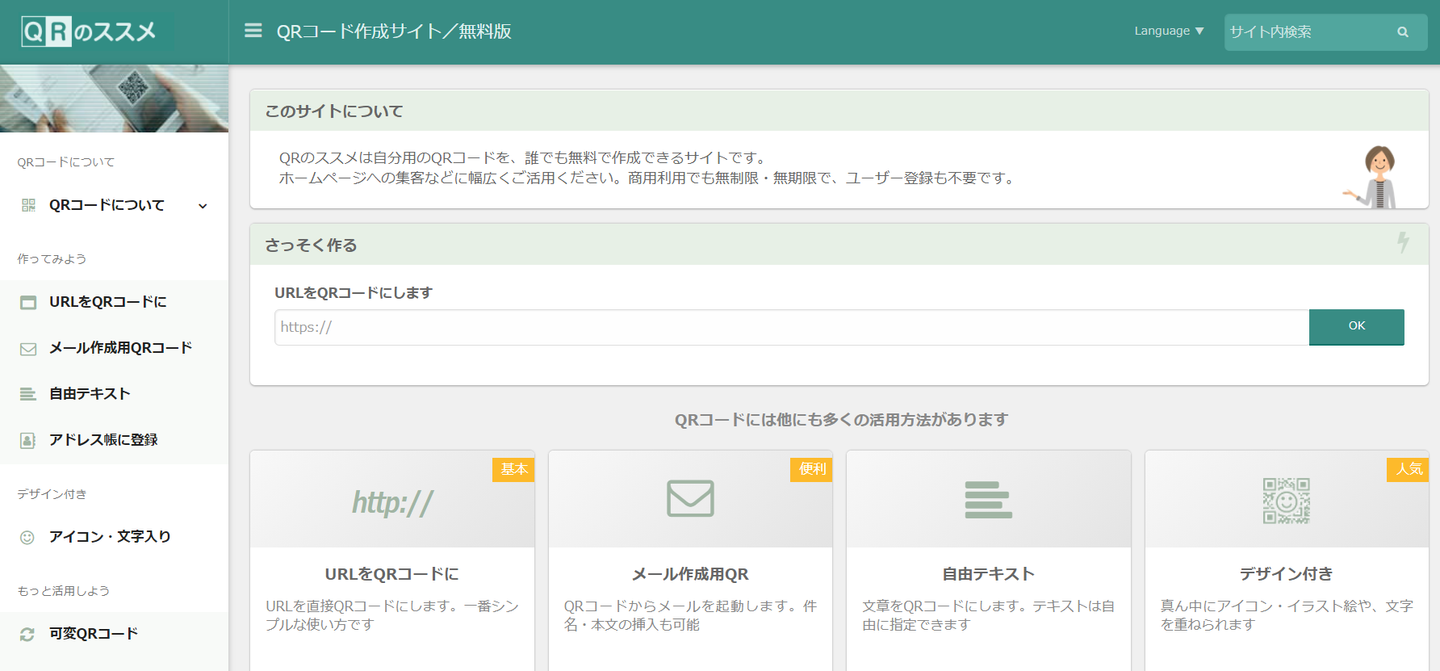Click the URLをQRコードに card title
This screenshot has width=1440, height=671.
coord(392,574)
